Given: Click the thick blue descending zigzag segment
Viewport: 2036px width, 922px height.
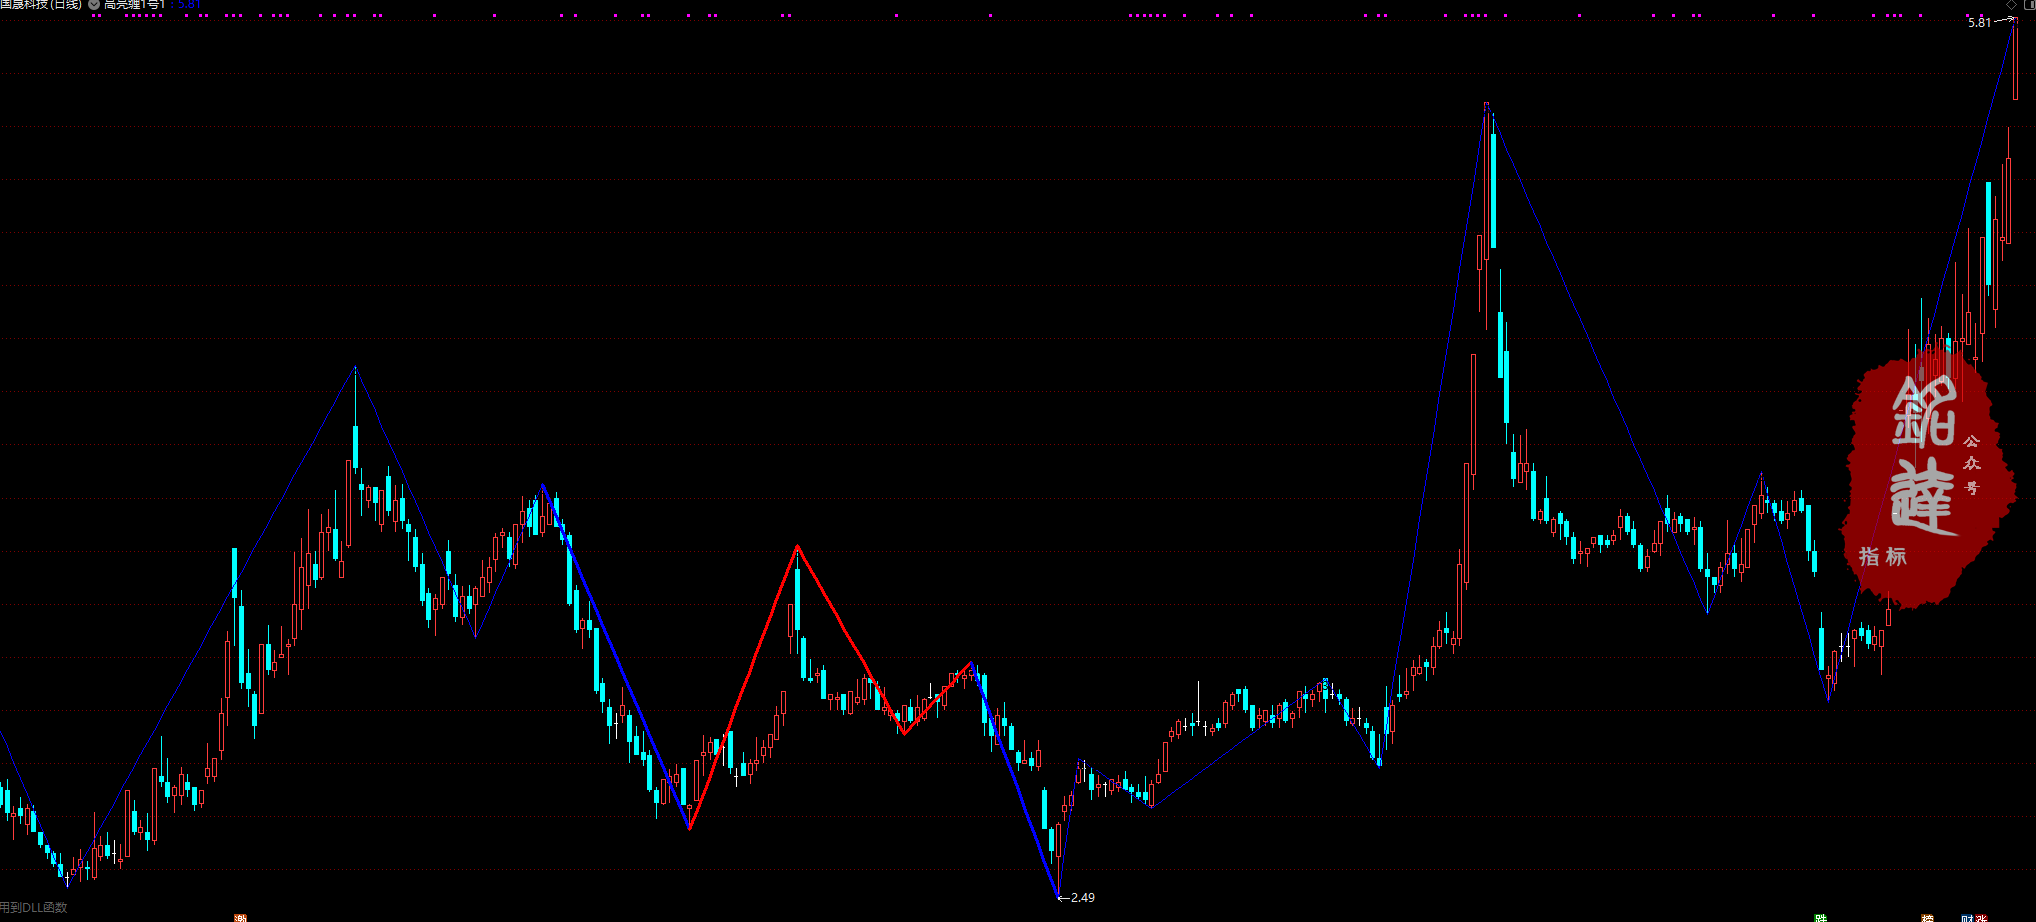Looking at the screenshot, I should pyautogui.click(x=615, y=655).
